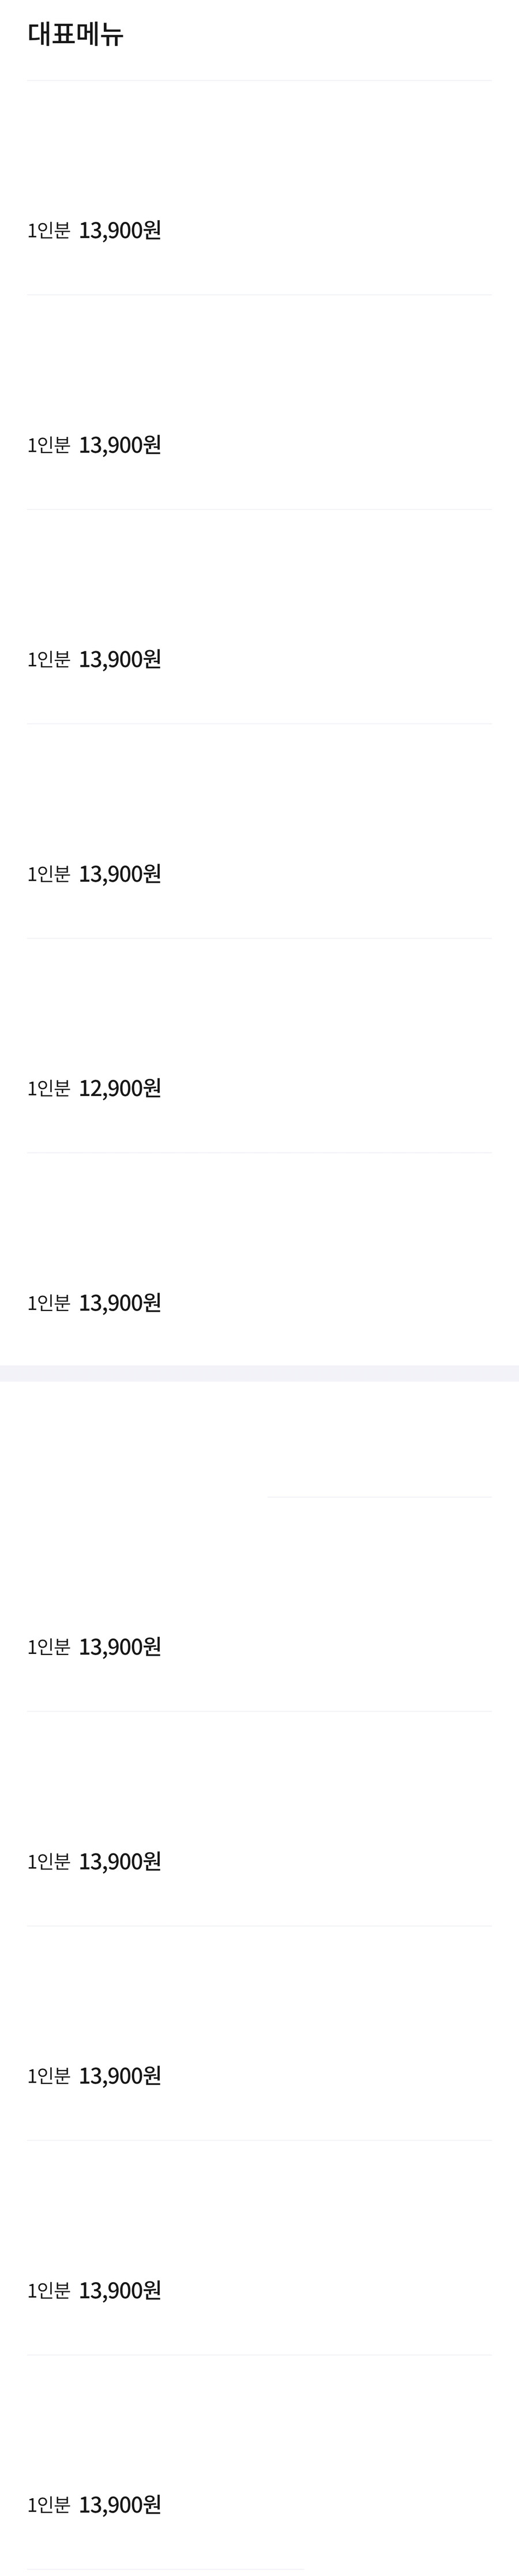The image size is (519, 2576).
Task: Select the second menu item's 13,900원 price
Action: coord(120,445)
